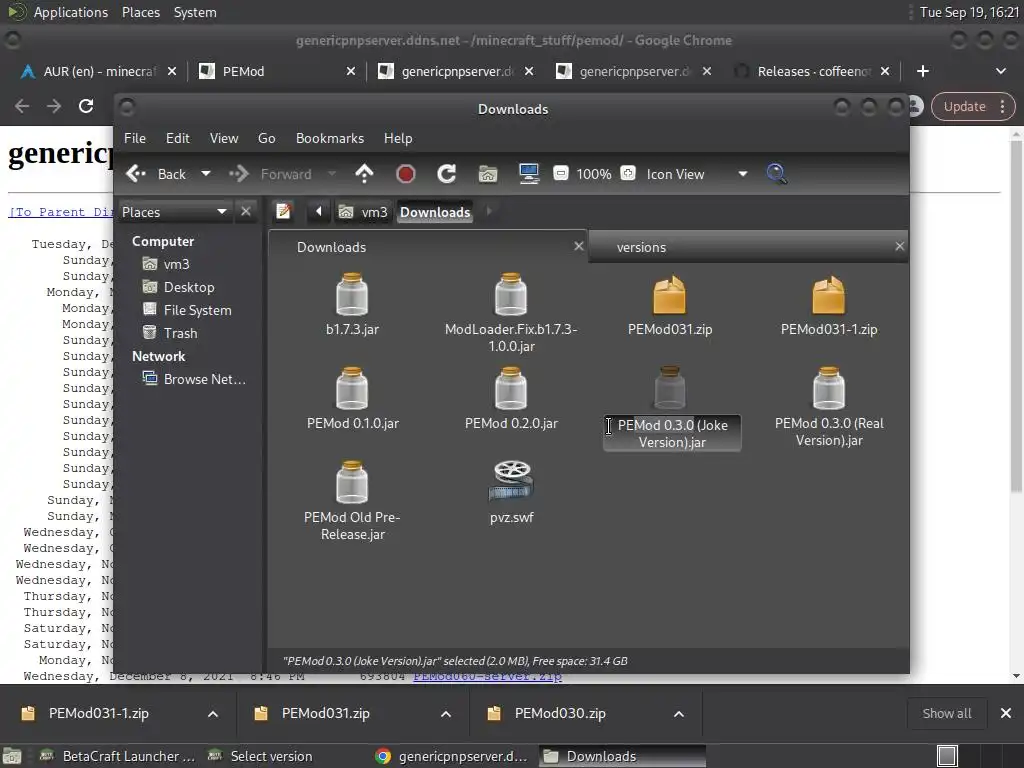Reload the Chrome page
This screenshot has width=1024, height=768.
[x=86, y=106]
